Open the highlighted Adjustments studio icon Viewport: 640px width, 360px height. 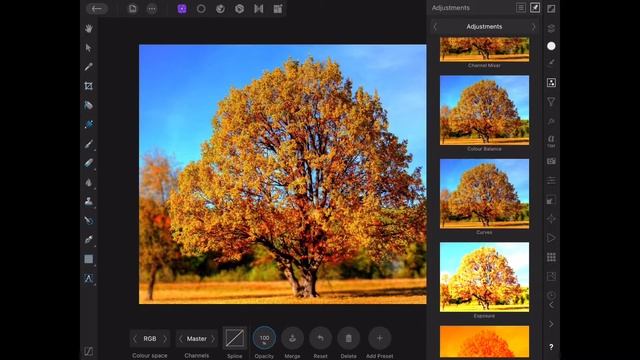click(551, 83)
